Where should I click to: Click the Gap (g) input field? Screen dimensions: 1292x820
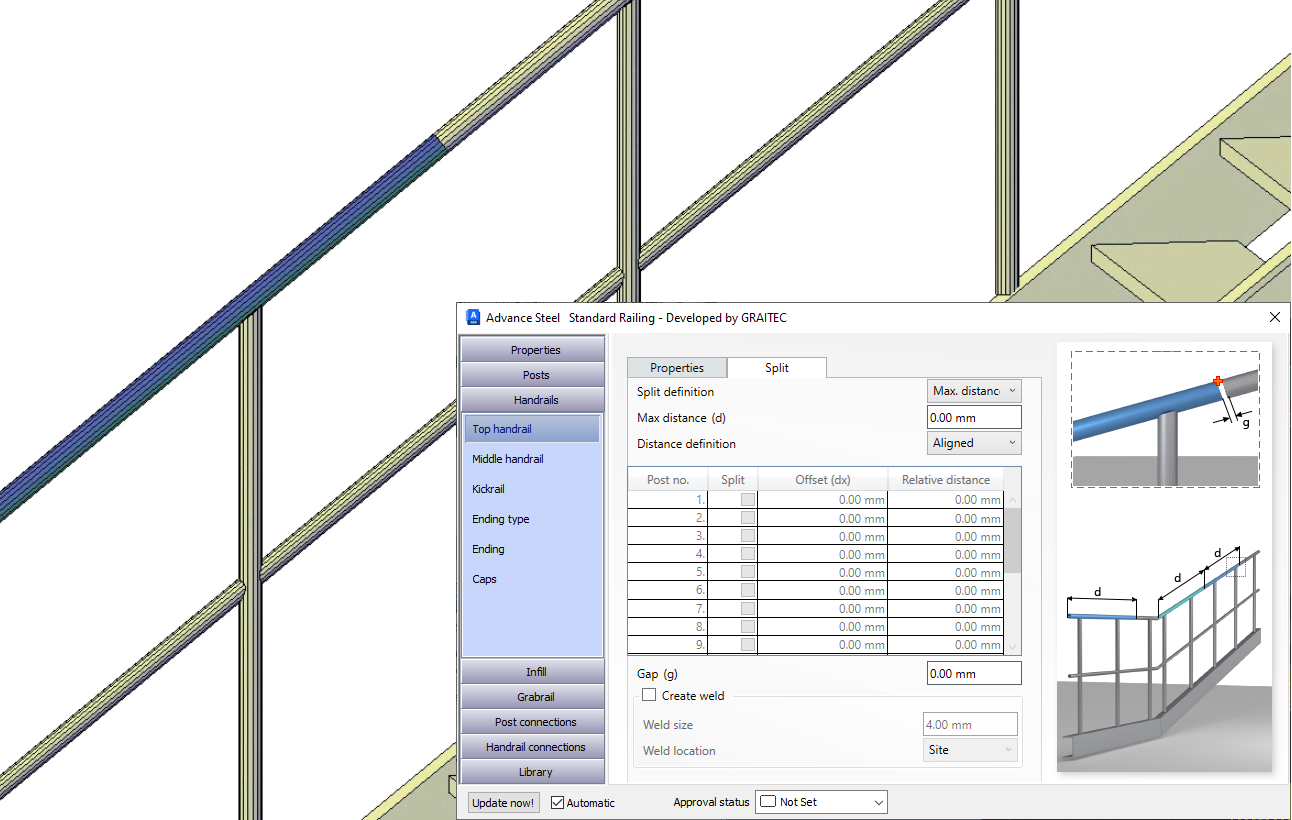pos(974,674)
